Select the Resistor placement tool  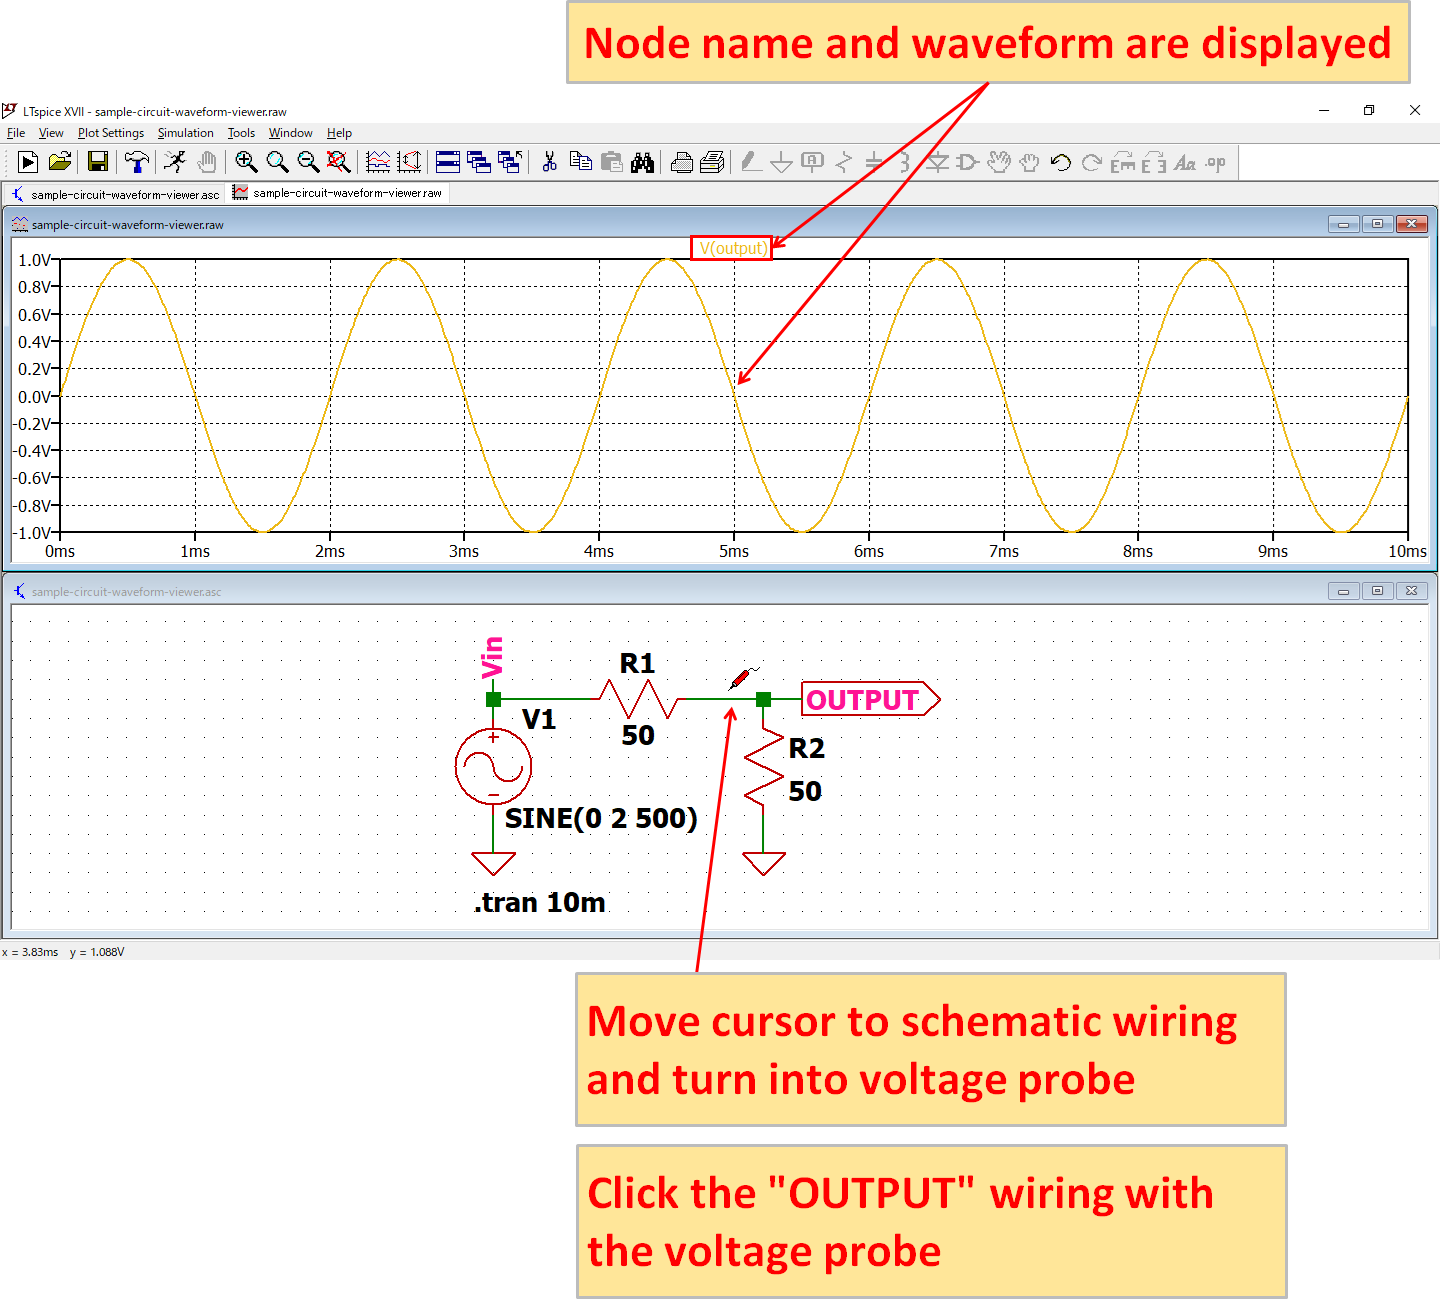pyautogui.click(x=843, y=162)
